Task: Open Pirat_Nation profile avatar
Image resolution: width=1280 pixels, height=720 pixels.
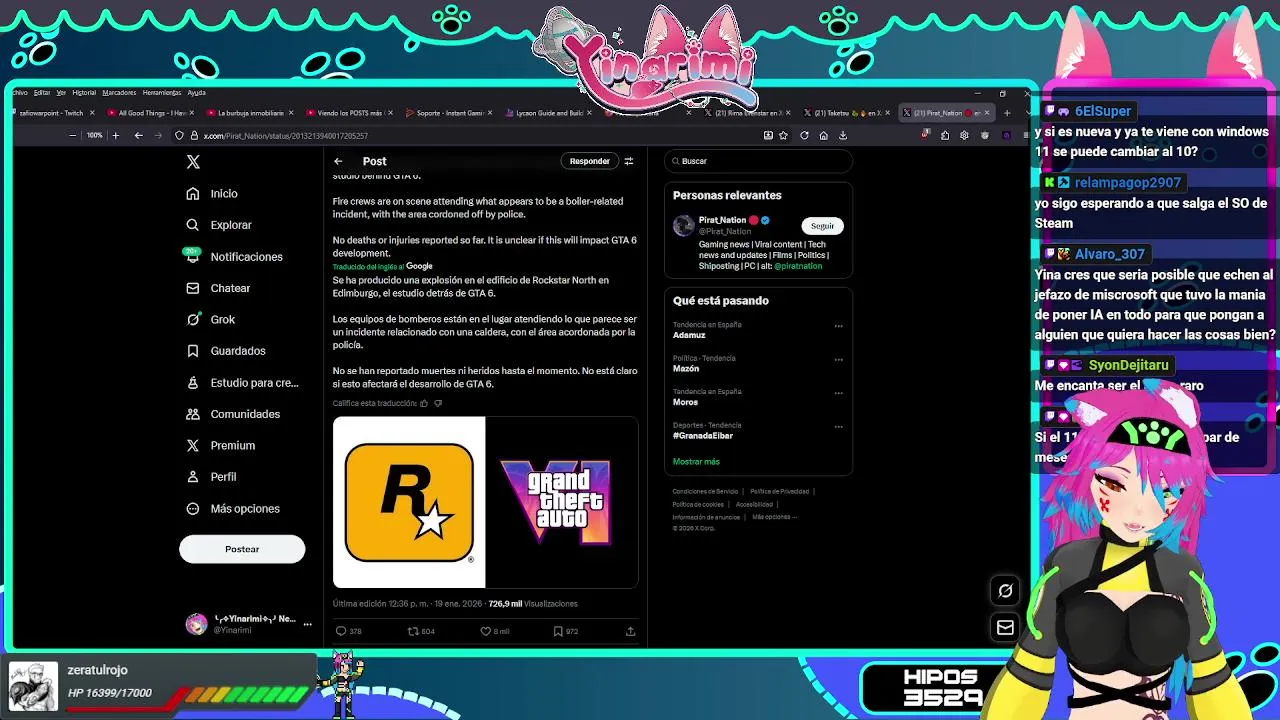Action: (x=683, y=225)
